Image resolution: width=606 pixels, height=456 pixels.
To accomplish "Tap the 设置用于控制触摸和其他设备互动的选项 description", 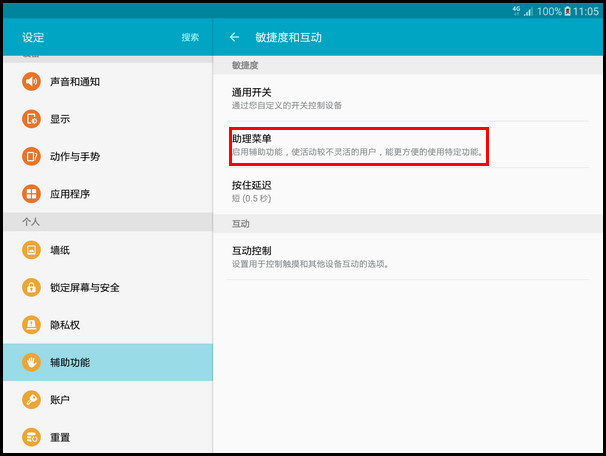I will [310, 264].
